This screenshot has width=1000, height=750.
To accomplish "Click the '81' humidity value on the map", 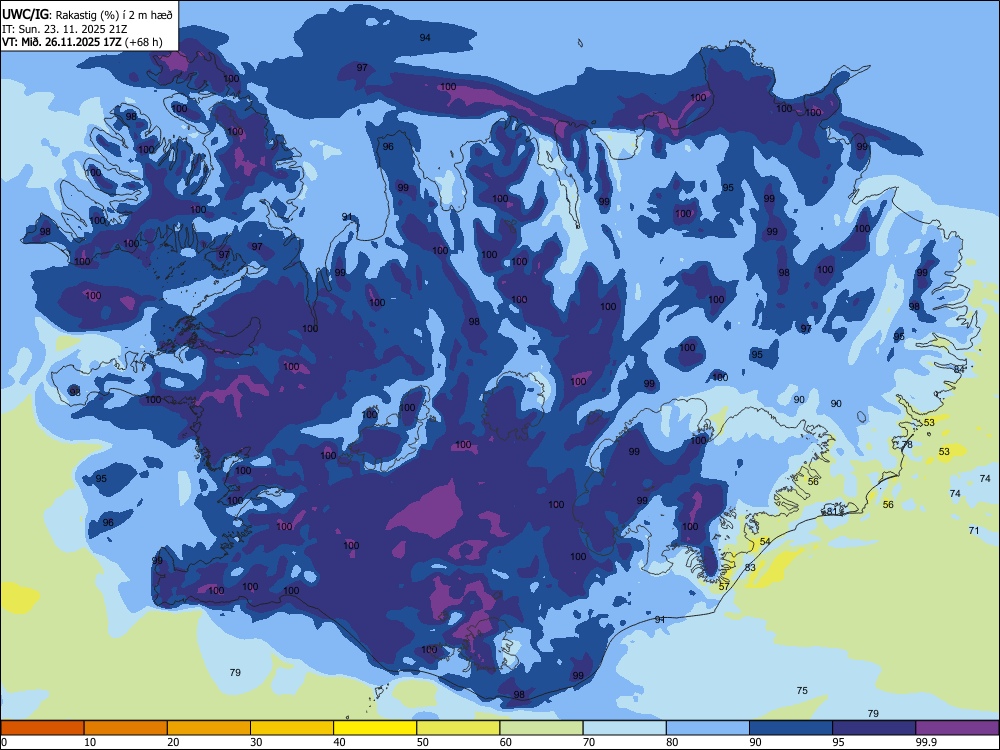I will (832, 511).
